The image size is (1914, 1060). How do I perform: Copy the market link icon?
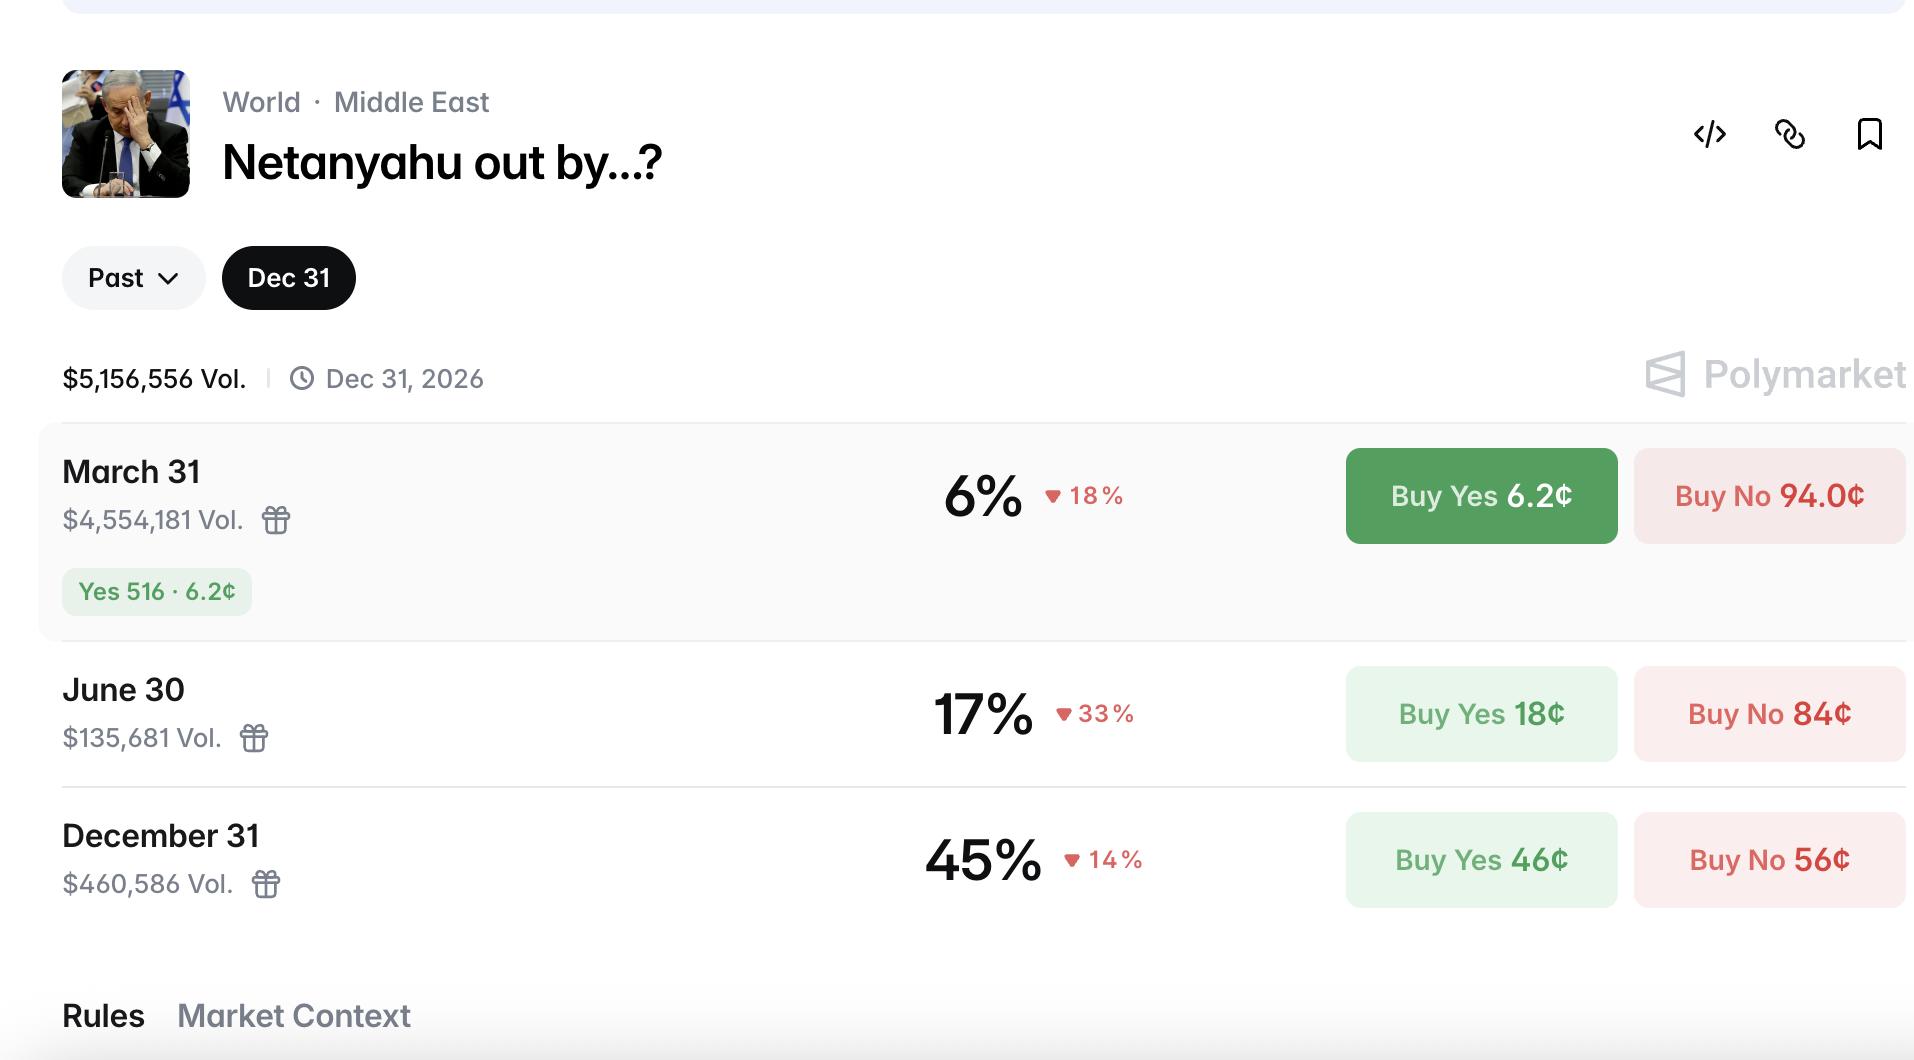click(x=1790, y=134)
